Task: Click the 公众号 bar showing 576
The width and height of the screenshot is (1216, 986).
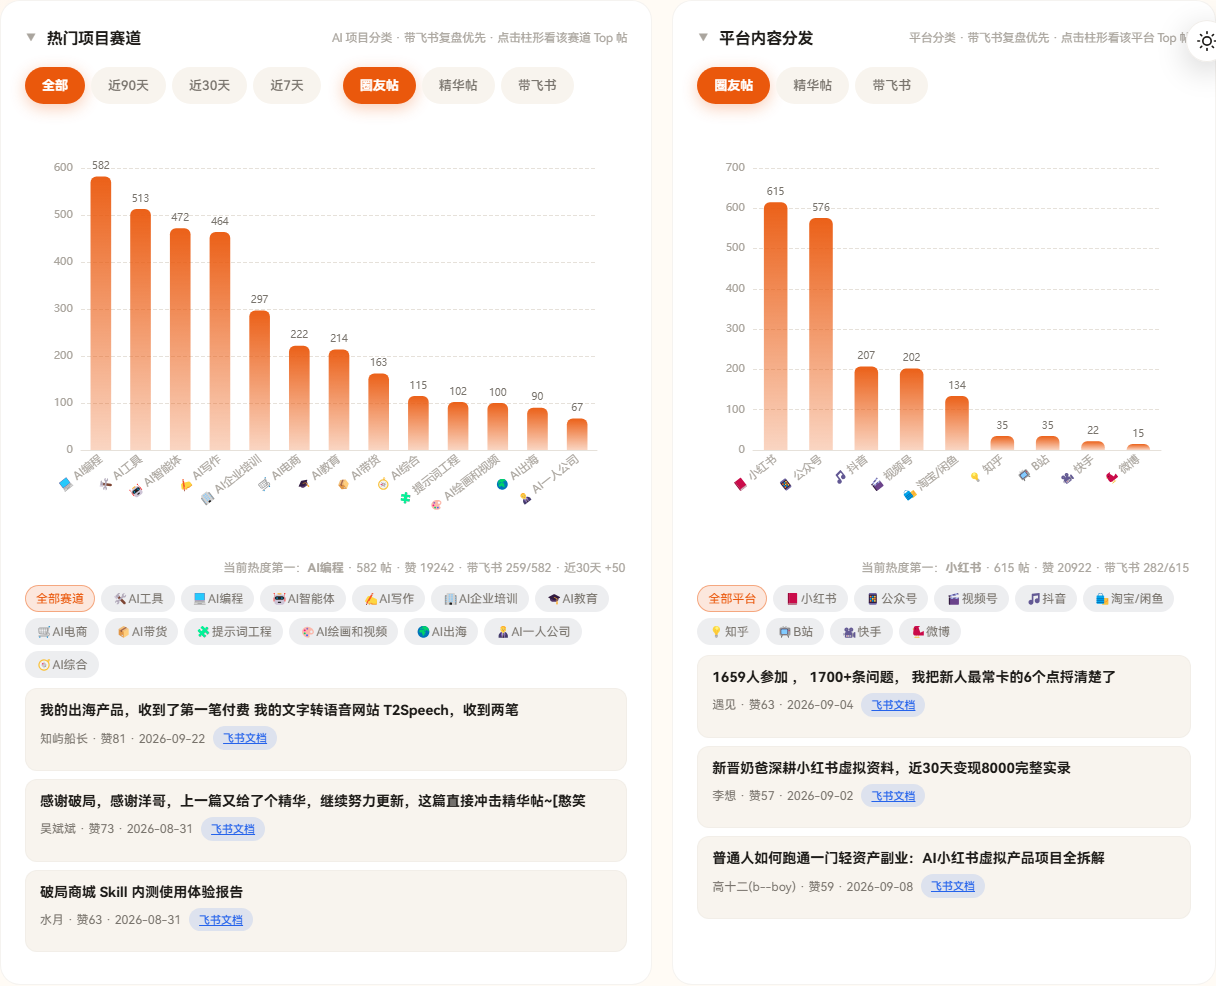Action: (821, 334)
